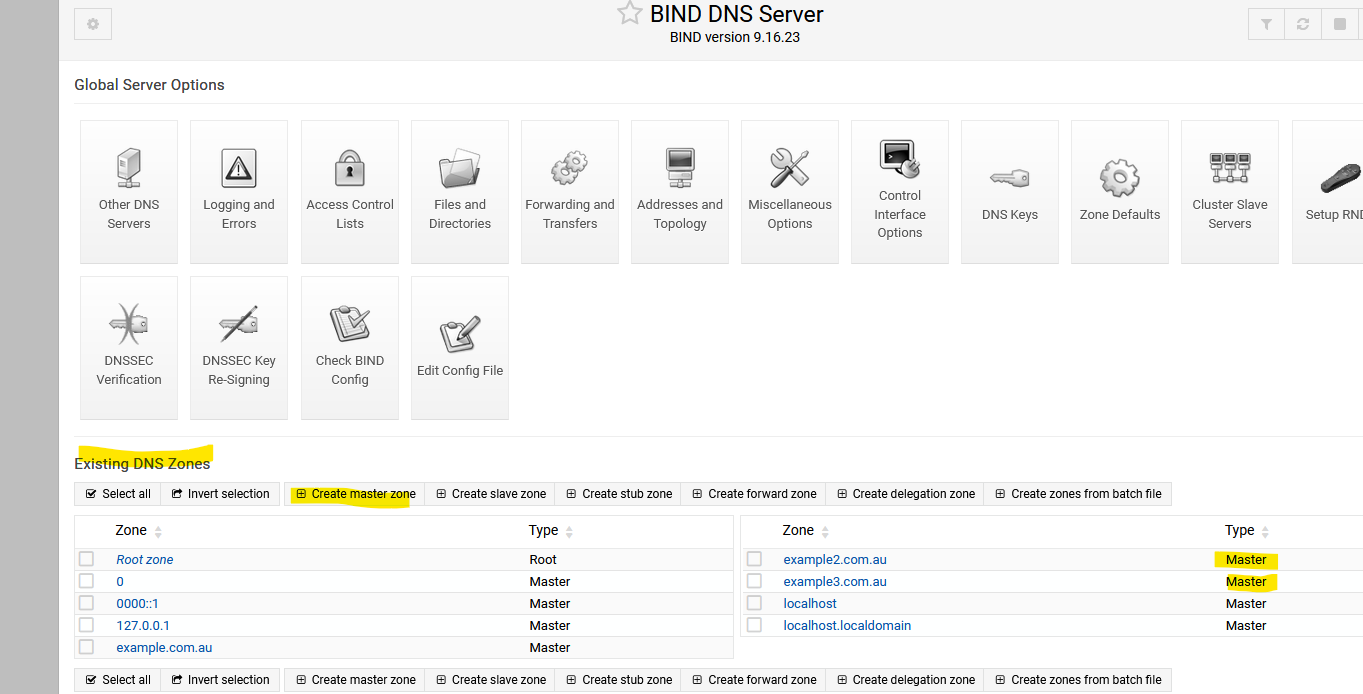Tick the example3.com.au checkbox
The height and width of the screenshot is (694, 1363).
[754, 581]
